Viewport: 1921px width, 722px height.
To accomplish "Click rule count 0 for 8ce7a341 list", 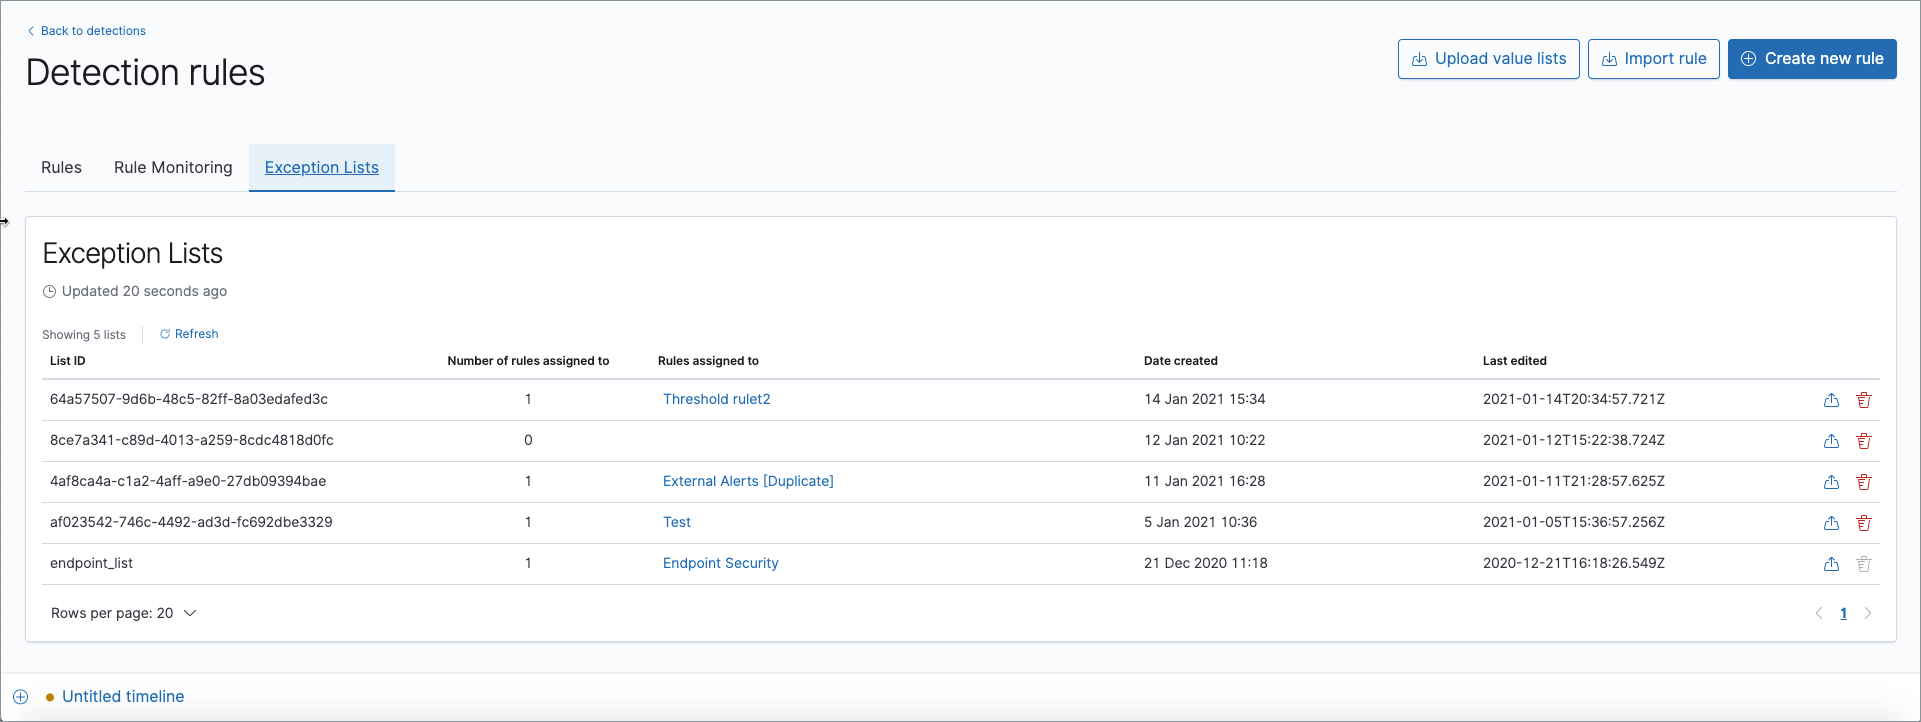I will click(528, 440).
